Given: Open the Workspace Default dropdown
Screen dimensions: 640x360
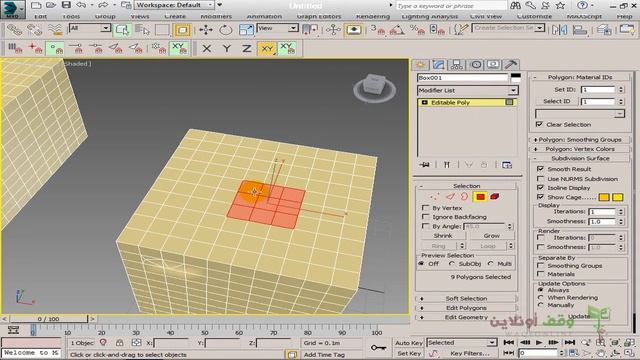Looking at the screenshot, I should pos(175,5).
